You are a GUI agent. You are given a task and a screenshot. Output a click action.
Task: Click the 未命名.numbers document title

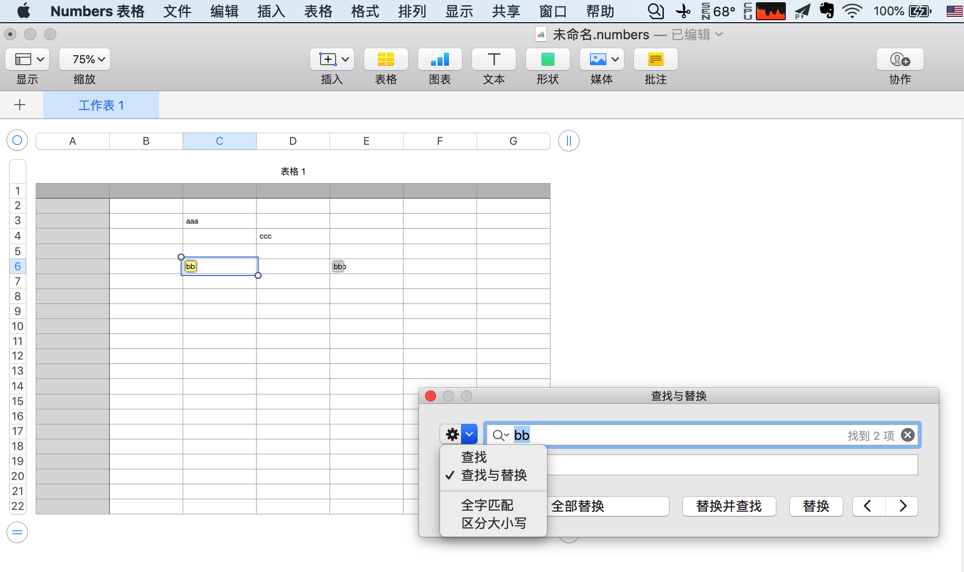pyautogui.click(x=601, y=34)
